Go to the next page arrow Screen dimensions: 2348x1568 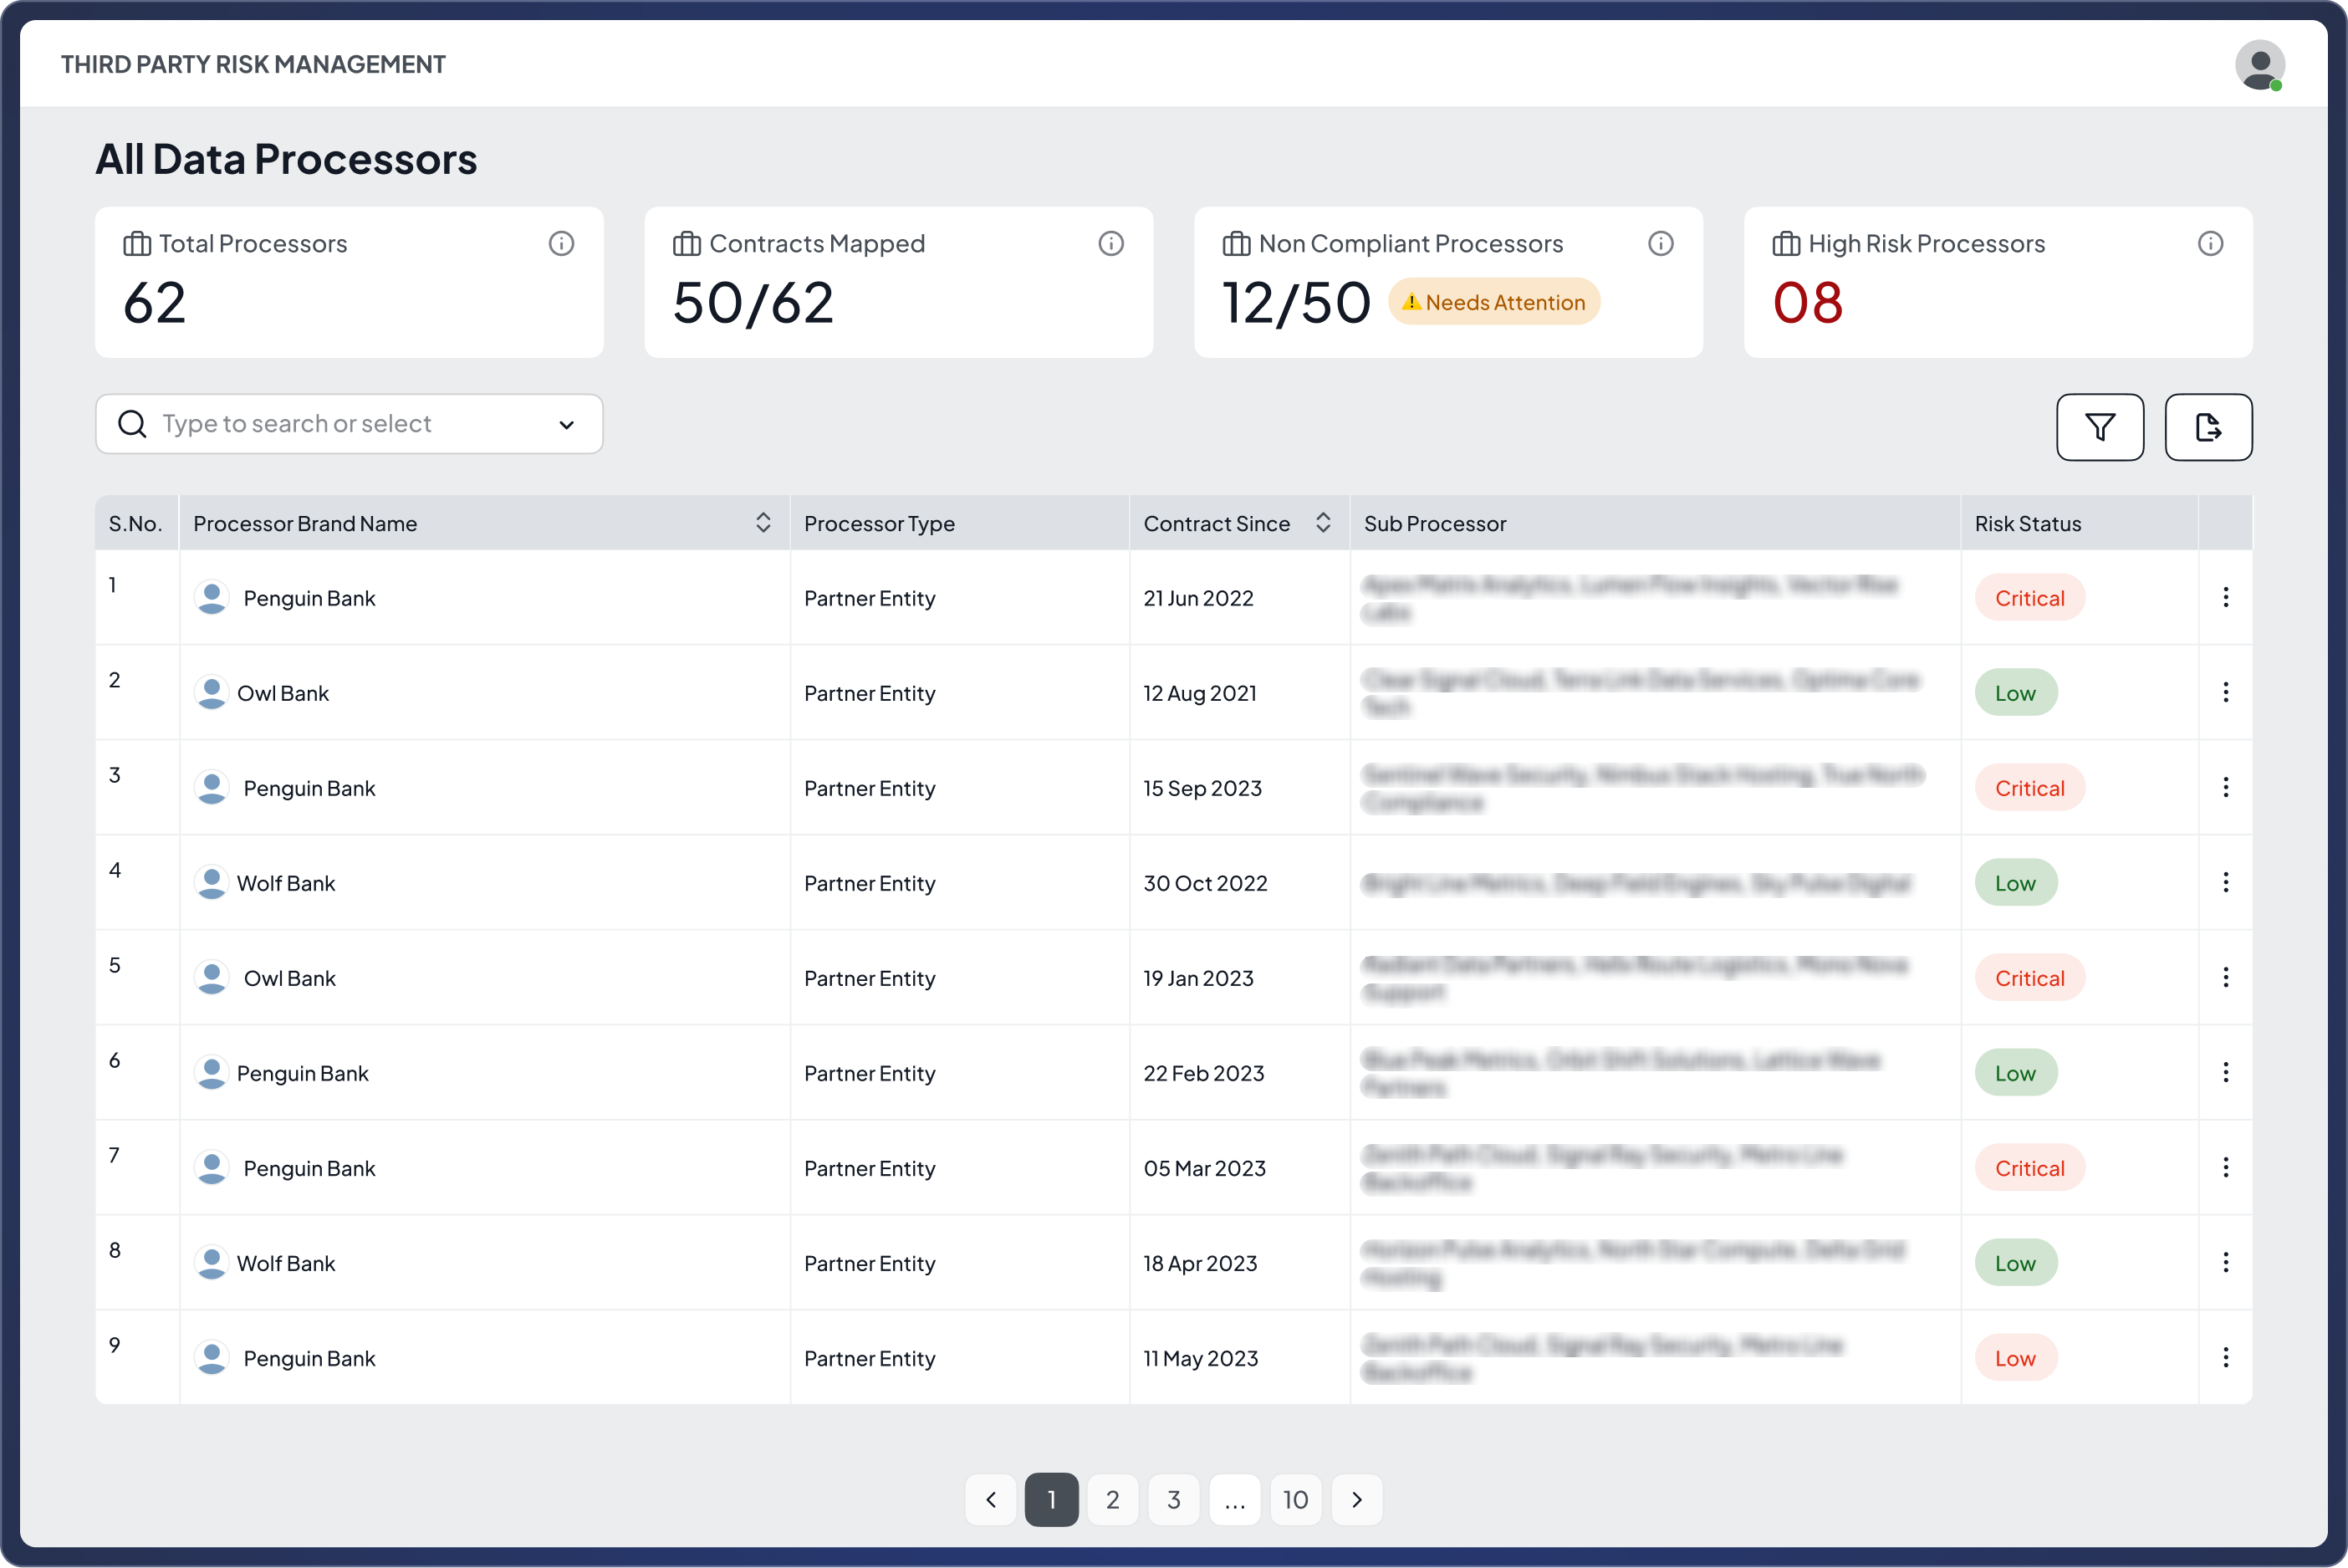[1357, 1499]
